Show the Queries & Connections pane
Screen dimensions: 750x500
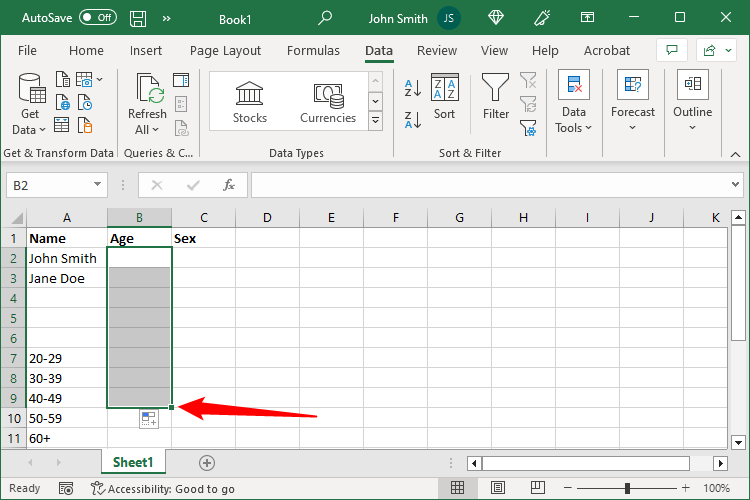tap(181, 80)
